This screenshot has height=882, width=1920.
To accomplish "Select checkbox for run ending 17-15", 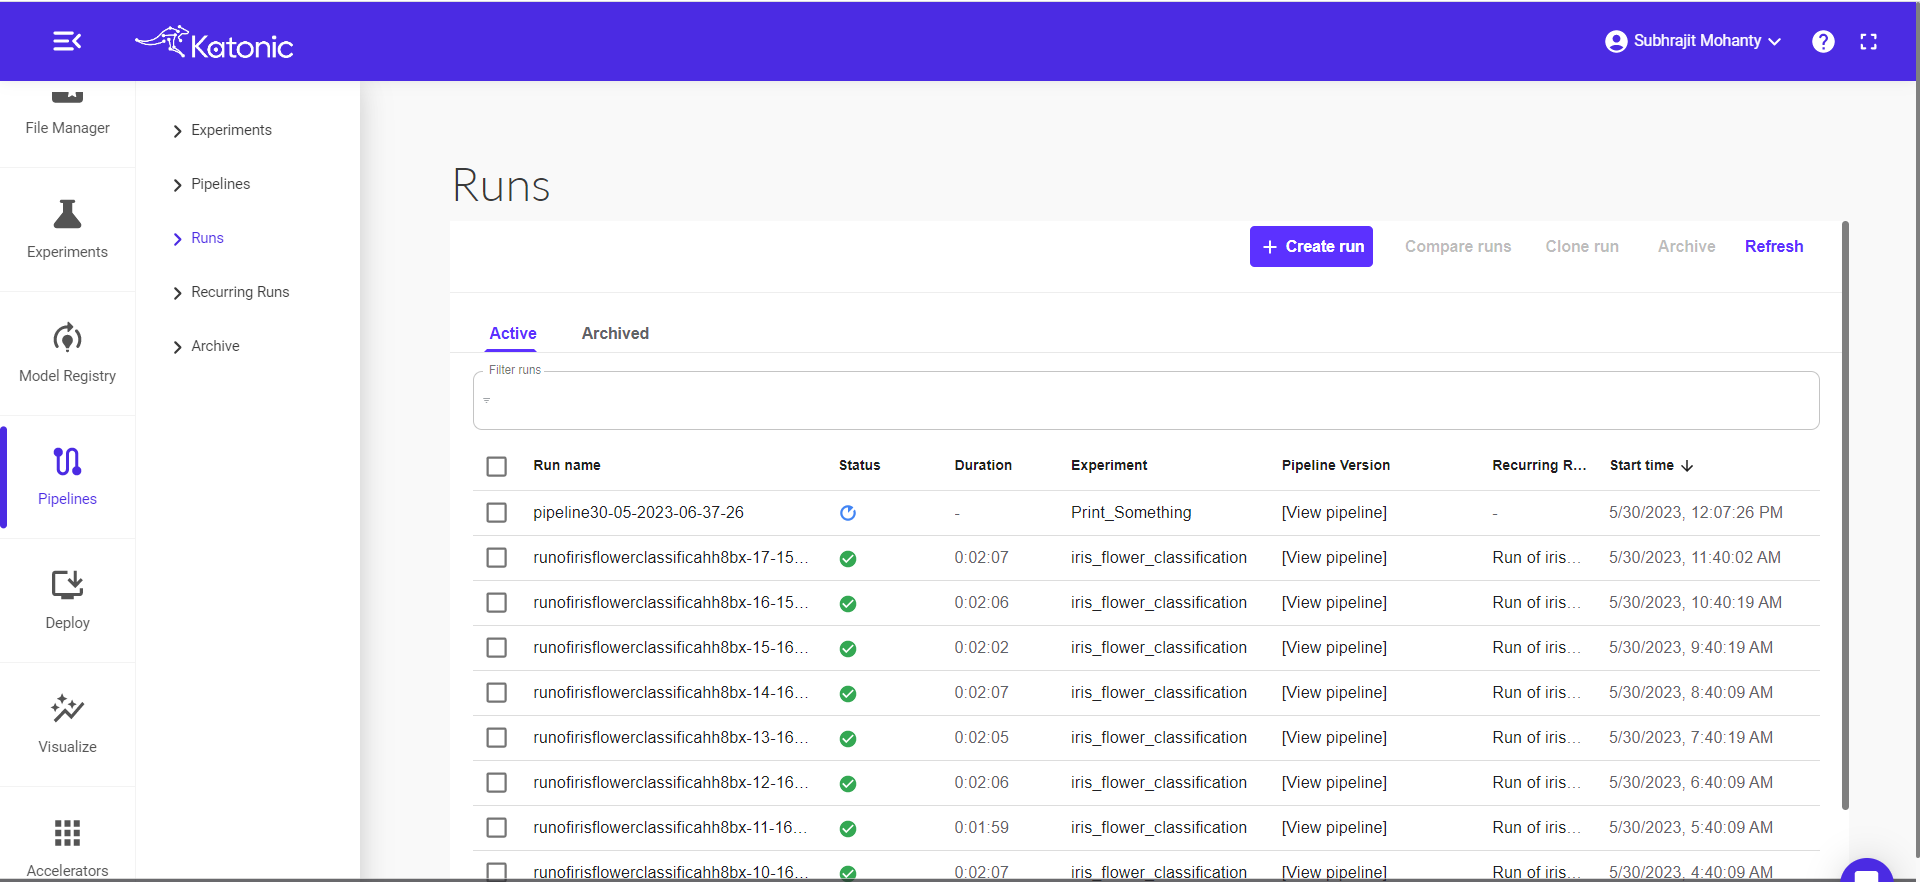I will pyautogui.click(x=496, y=557).
